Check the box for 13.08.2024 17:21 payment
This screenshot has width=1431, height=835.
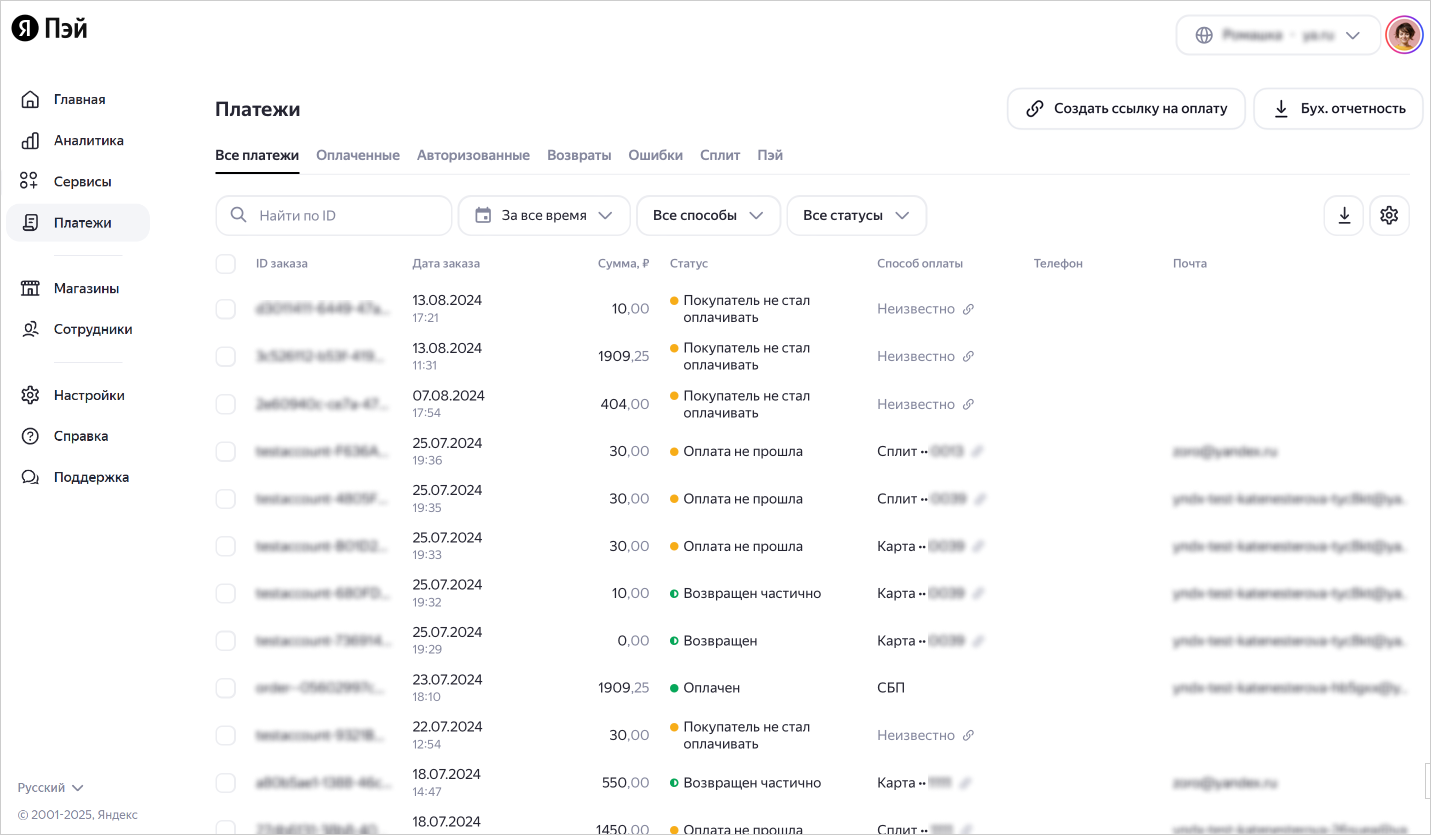point(226,309)
